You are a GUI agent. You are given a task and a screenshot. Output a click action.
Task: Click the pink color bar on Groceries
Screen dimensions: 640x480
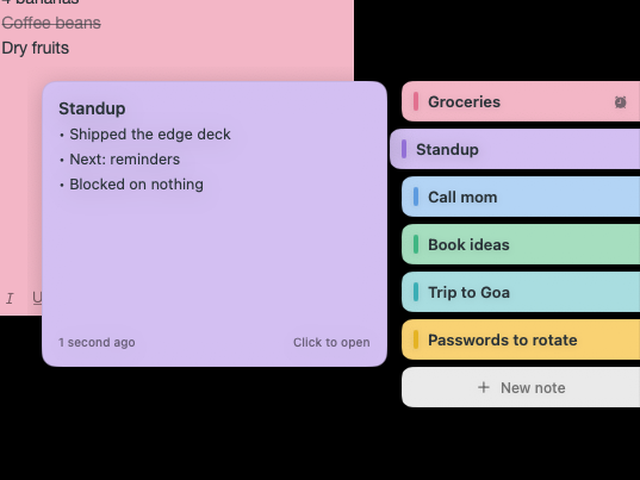click(416, 102)
